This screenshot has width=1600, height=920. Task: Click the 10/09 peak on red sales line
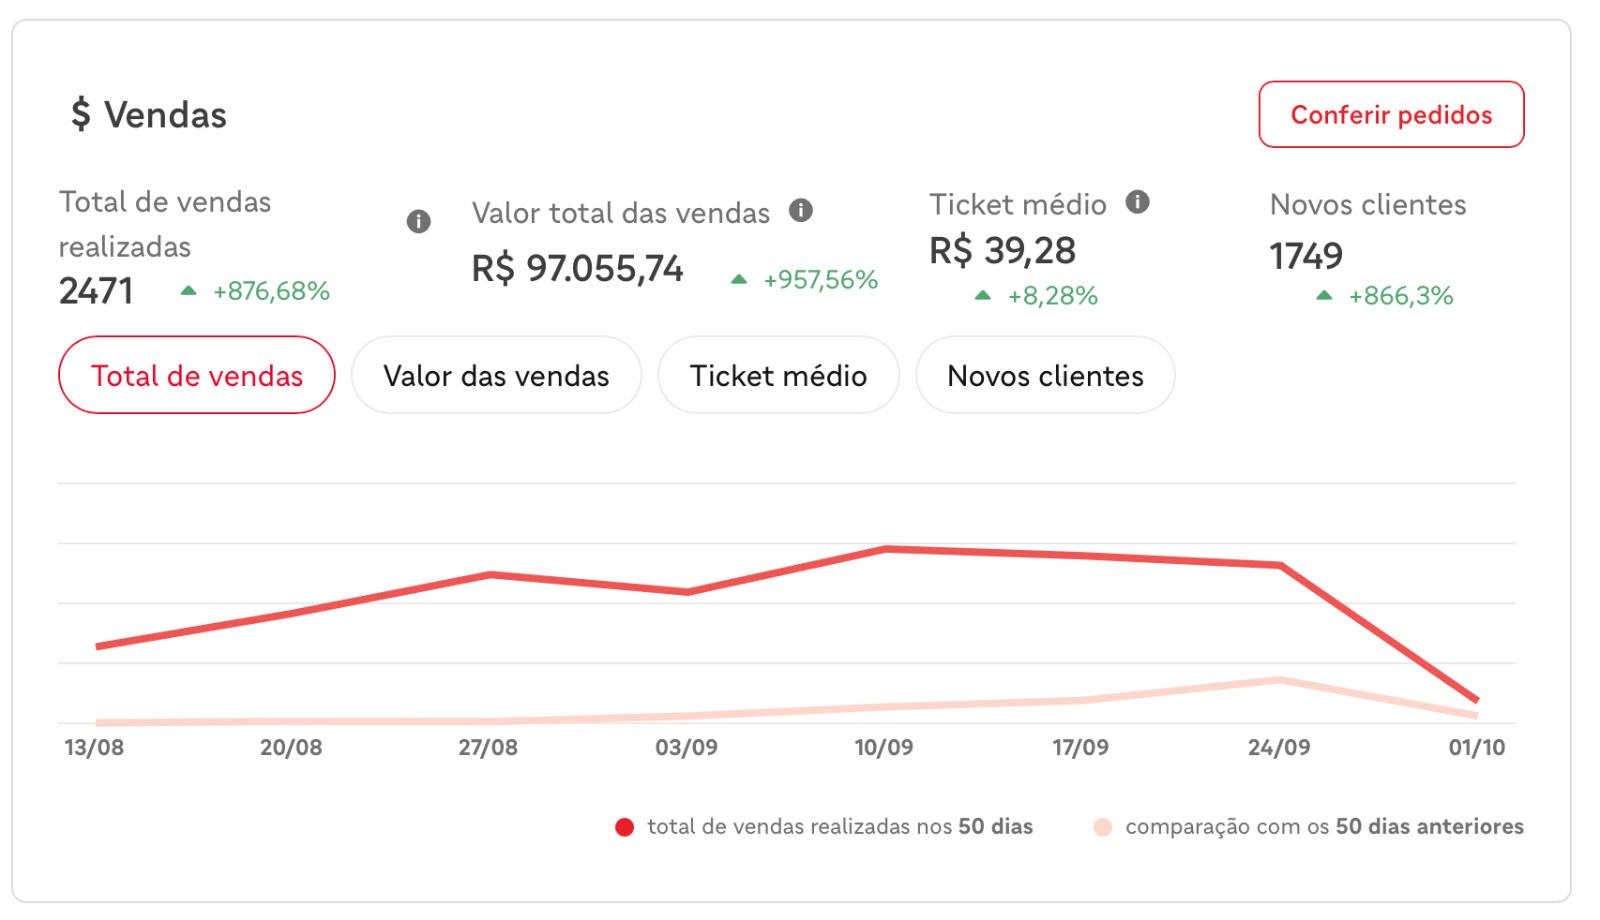point(885,549)
